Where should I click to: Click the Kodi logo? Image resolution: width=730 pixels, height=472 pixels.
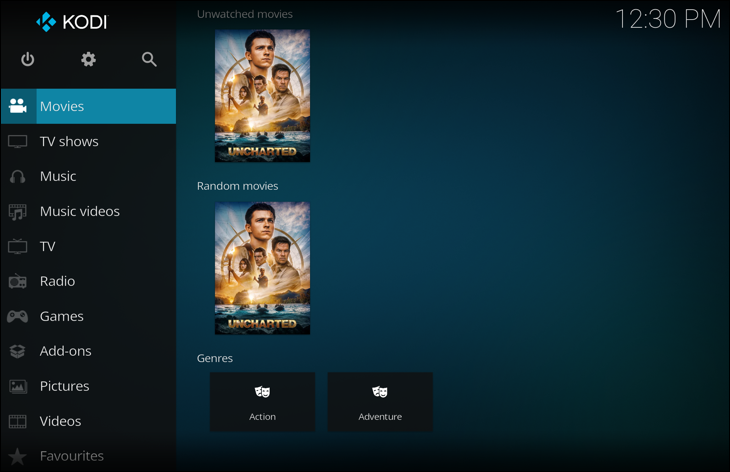(72, 22)
